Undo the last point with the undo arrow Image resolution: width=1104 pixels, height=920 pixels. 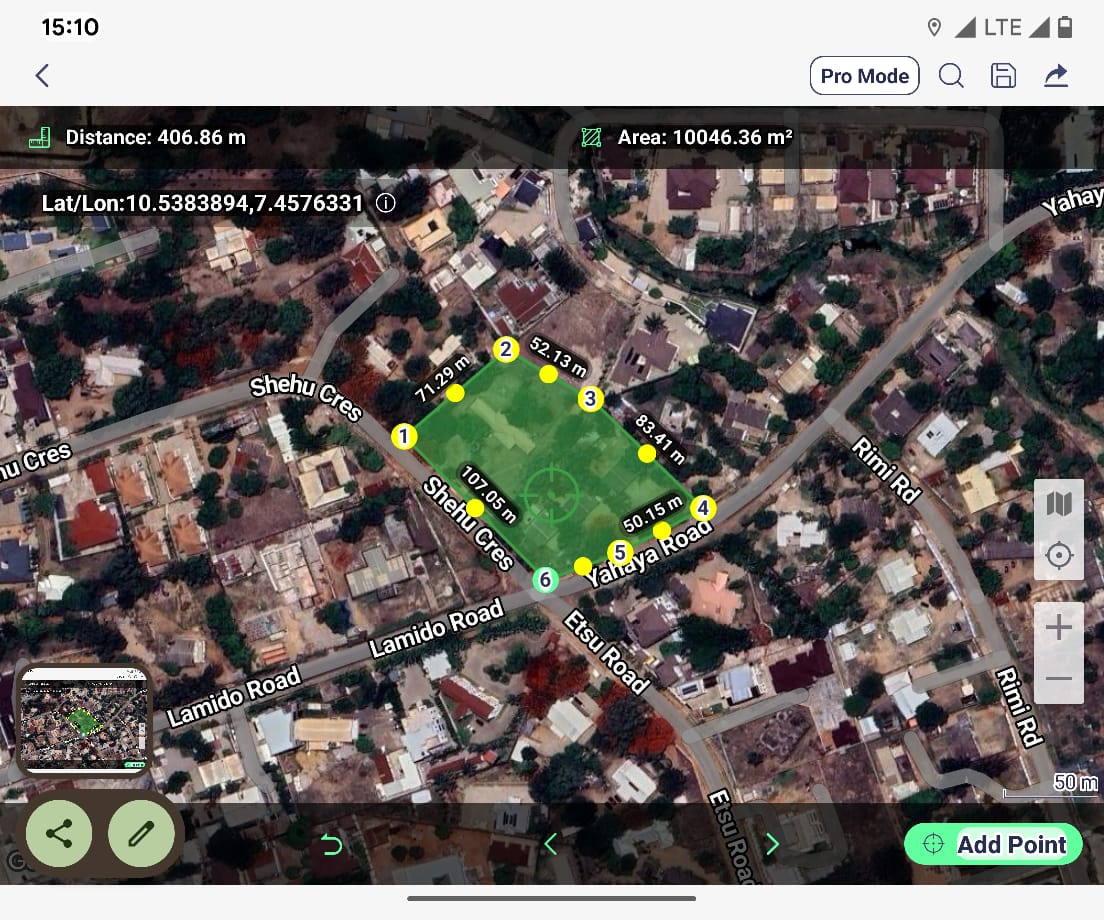(331, 845)
